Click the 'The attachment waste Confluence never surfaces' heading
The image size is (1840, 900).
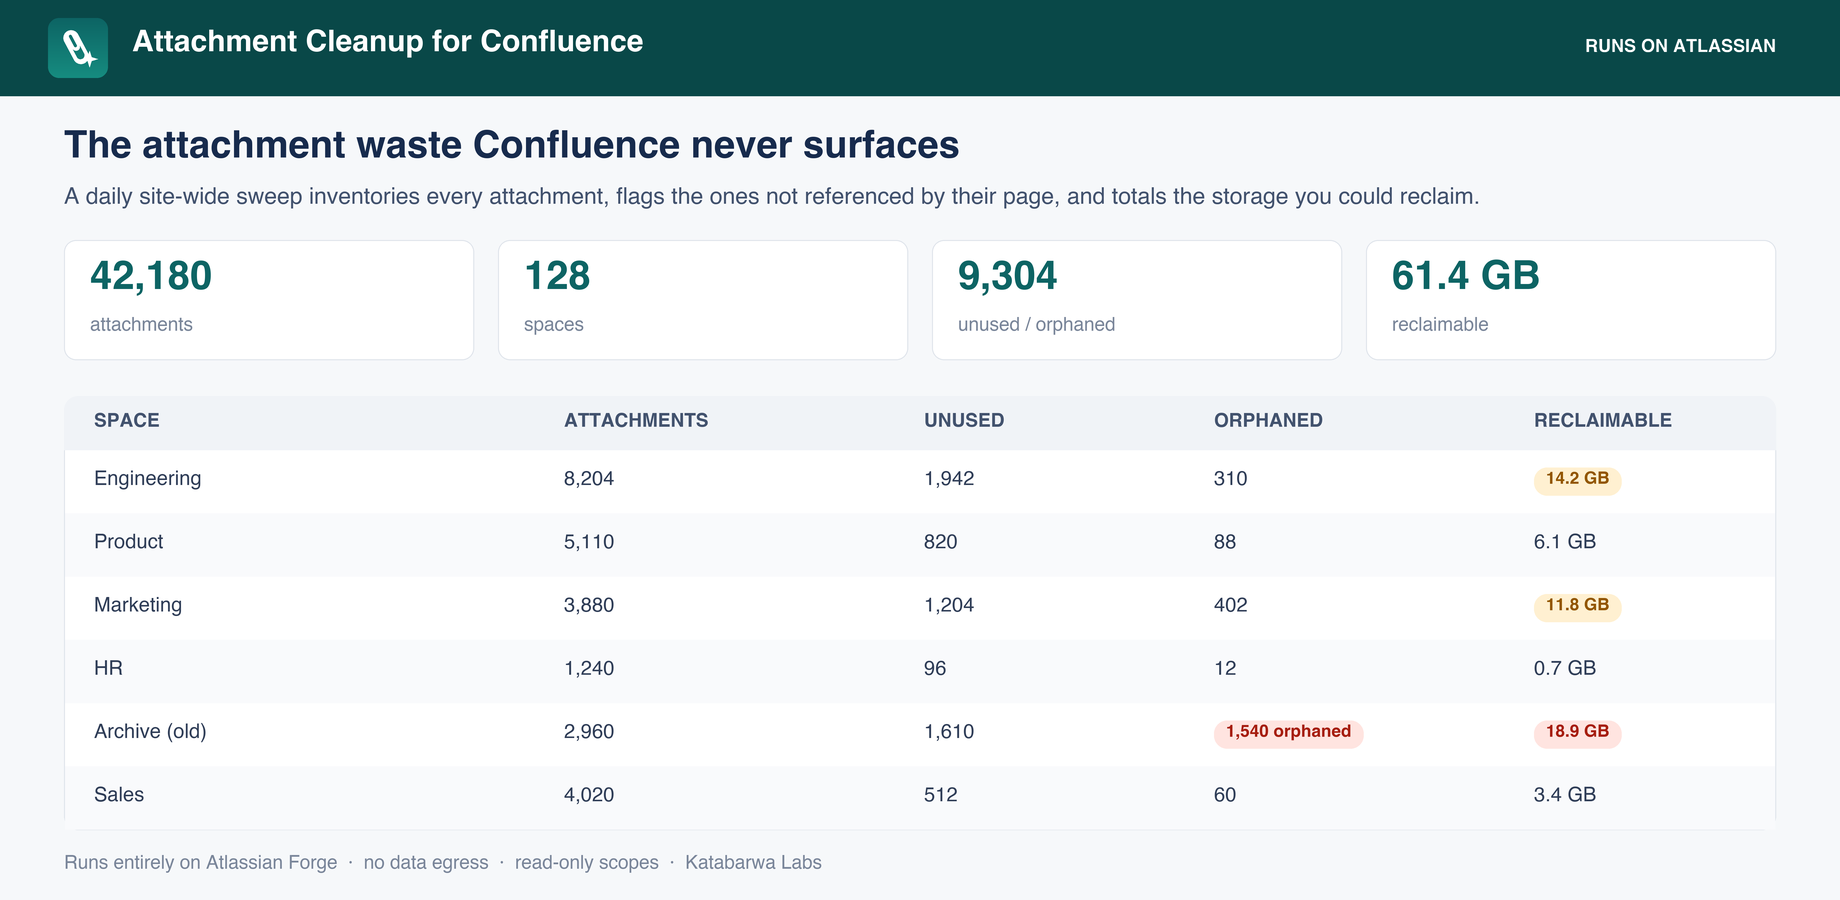point(512,145)
